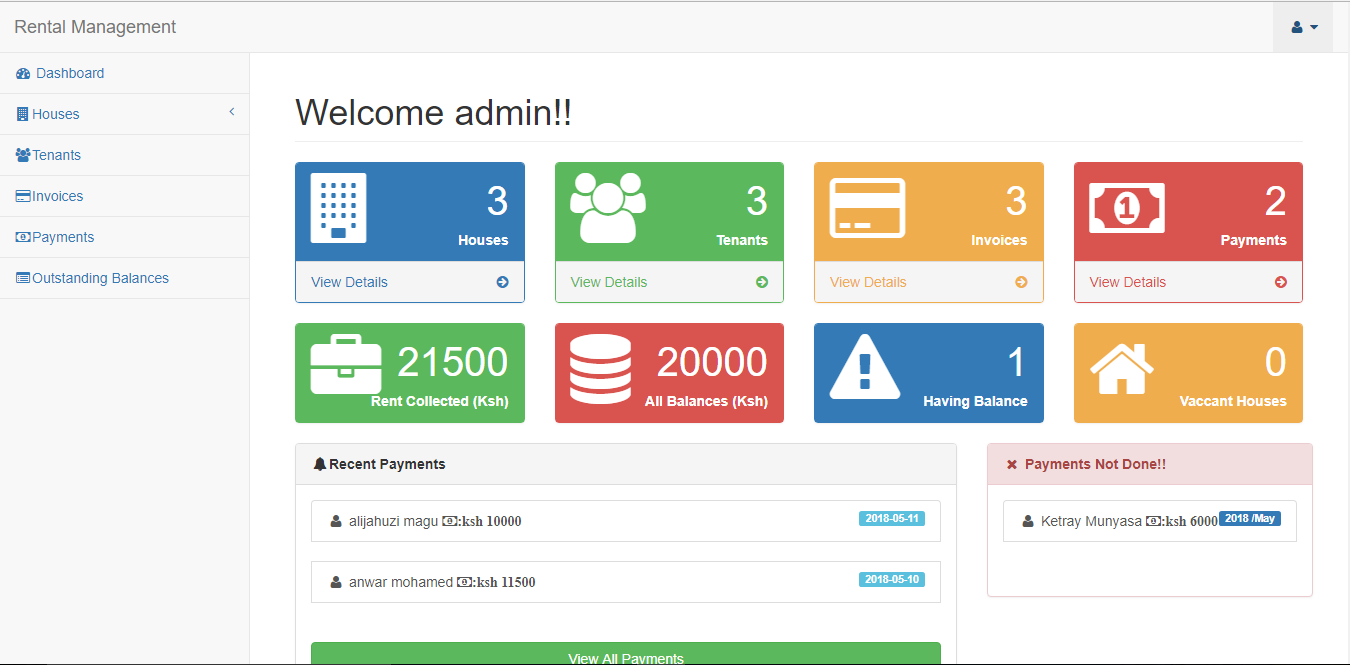Click the green arrow circle icon on Tenants card
The image size is (1350, 665).
pos(762,282)
